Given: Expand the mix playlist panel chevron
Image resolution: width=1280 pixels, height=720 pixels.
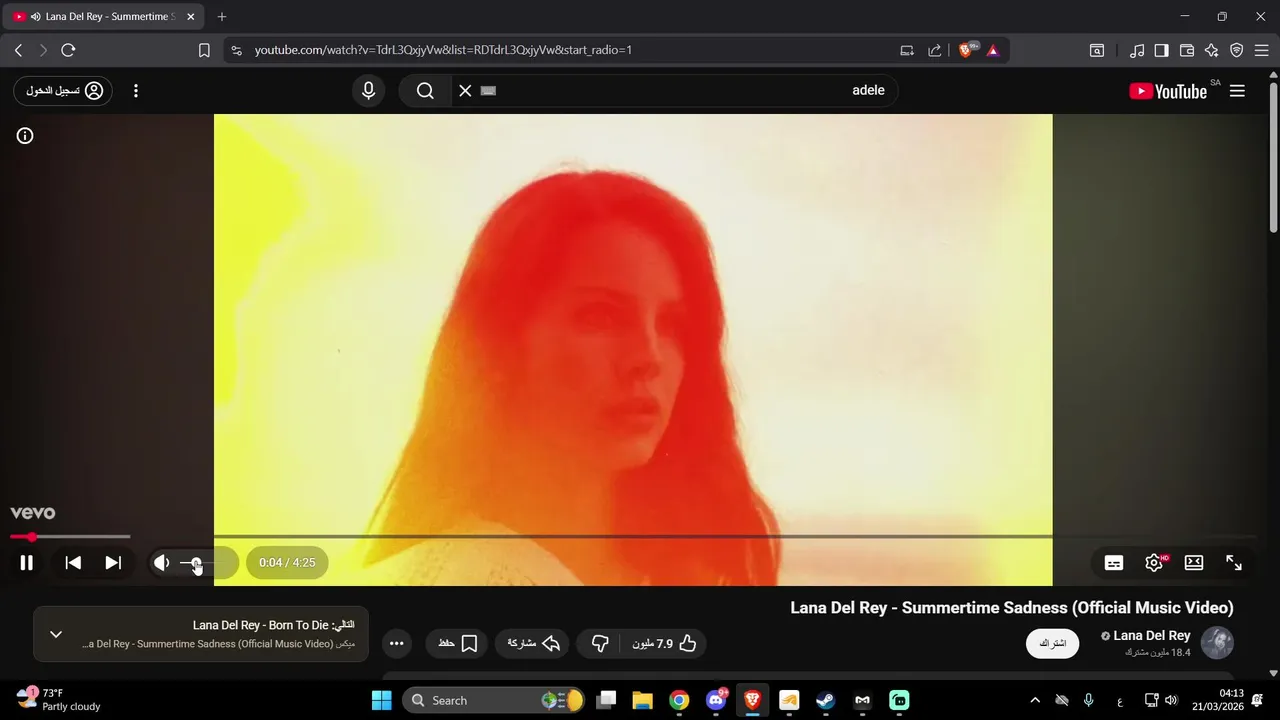Looking at the screenshot, I should (56, 634).
